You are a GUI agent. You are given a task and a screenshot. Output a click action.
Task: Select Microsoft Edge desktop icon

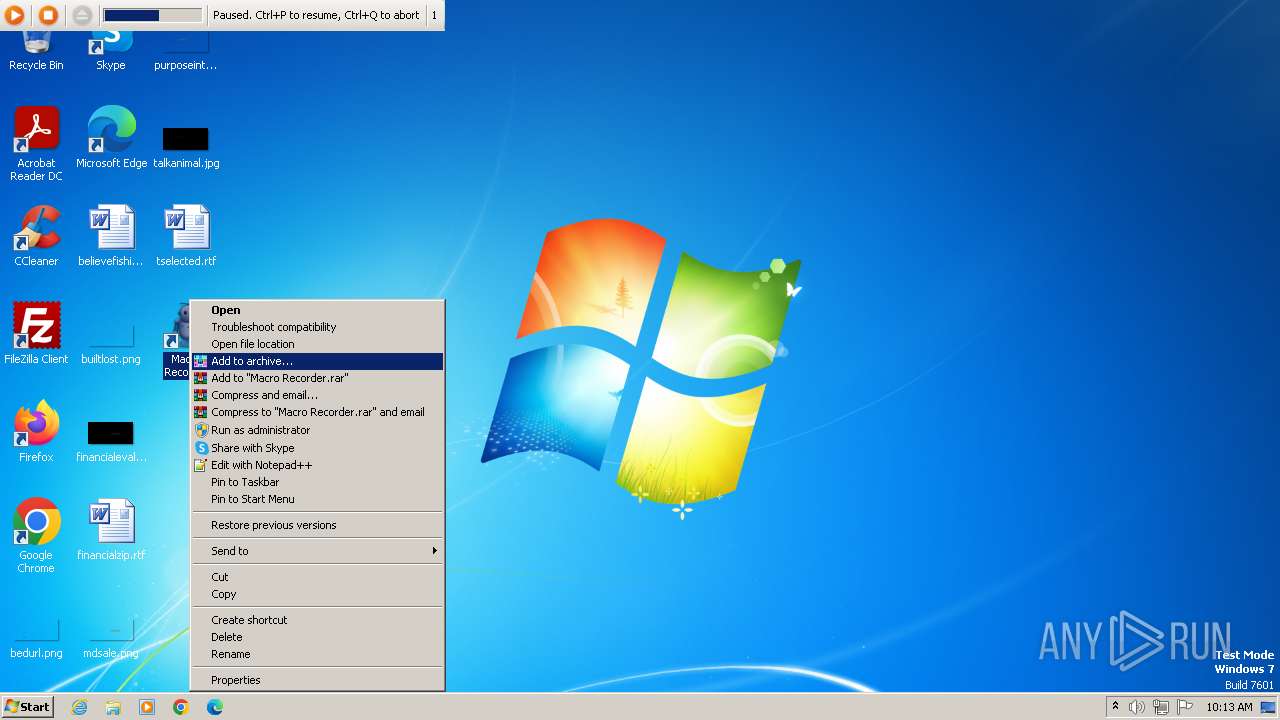(x=111, y=138)
